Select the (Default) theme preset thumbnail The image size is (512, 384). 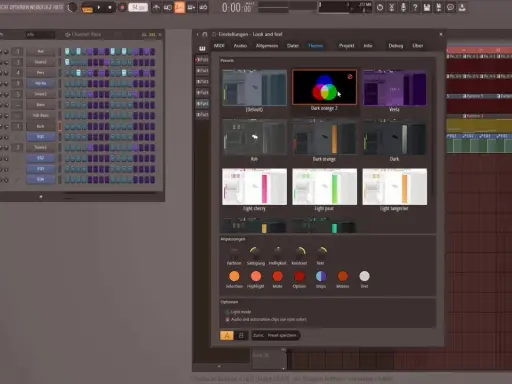254,88
